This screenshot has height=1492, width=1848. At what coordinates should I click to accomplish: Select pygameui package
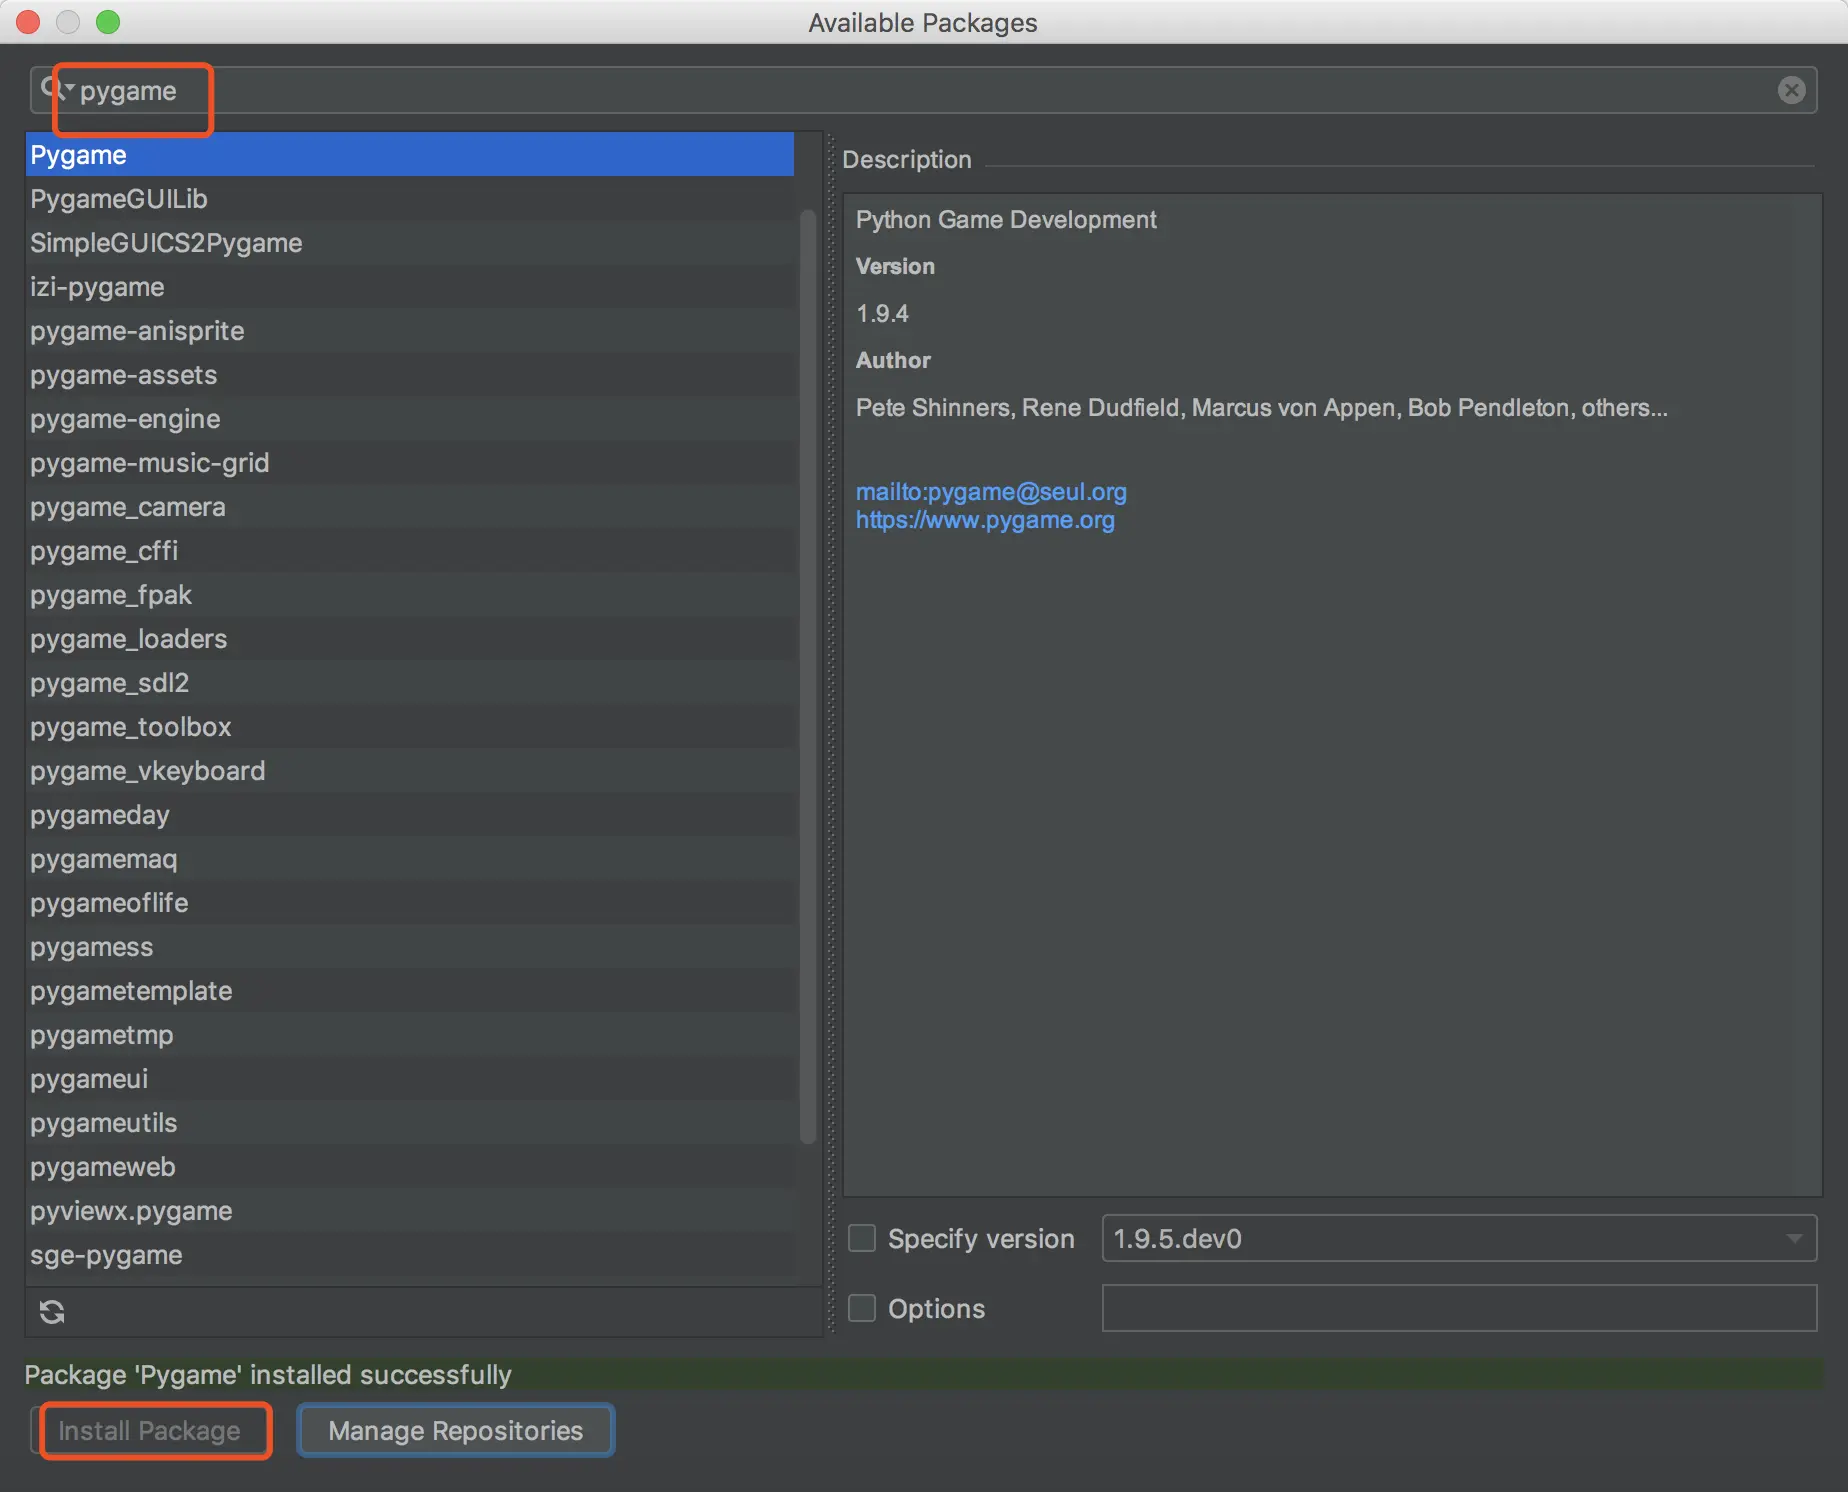pos(410,1079)
